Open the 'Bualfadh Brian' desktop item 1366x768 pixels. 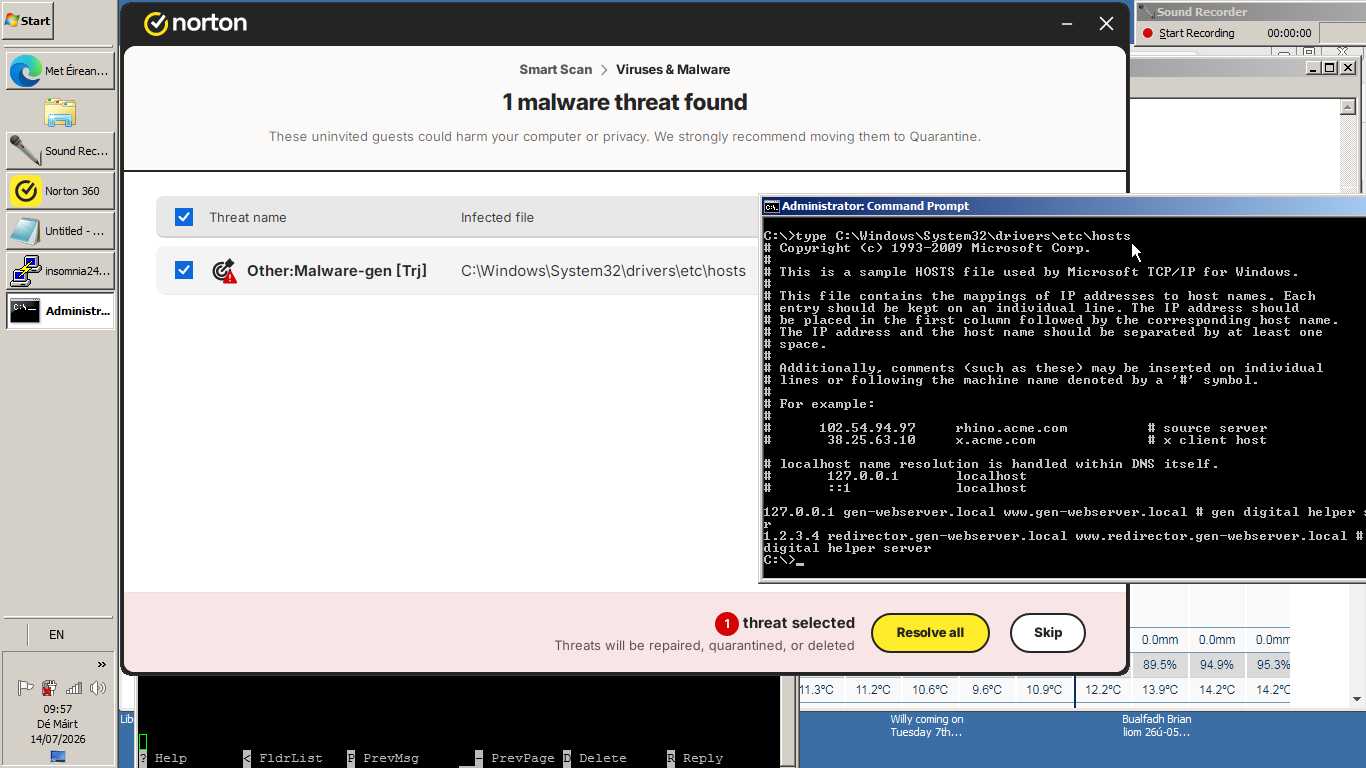[x=1157, y=726]
